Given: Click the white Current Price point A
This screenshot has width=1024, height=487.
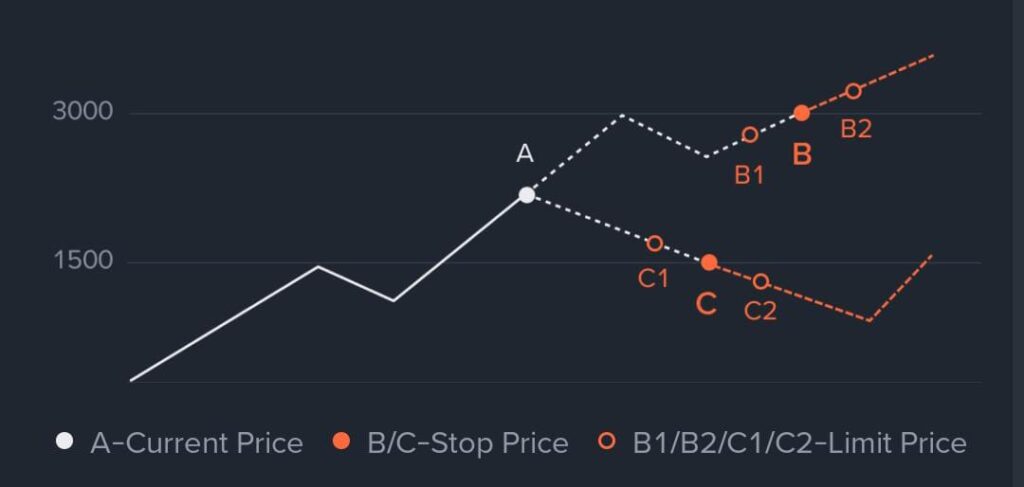Looking at the screenshot, I should pos(526,195).
